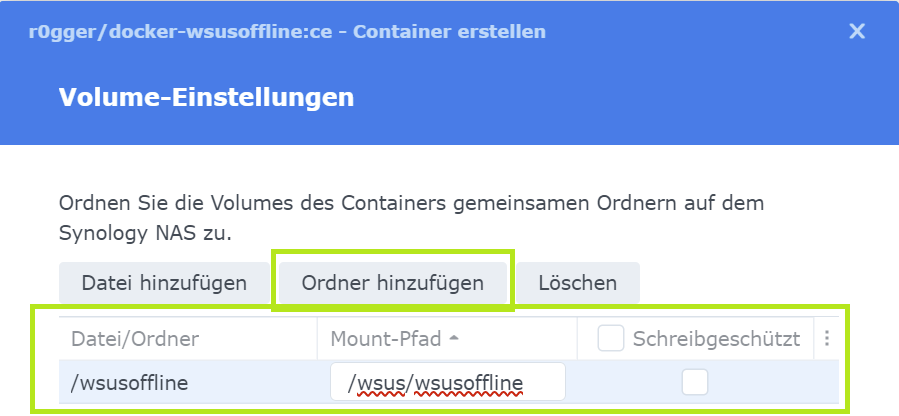Viewport: 899px width, 416px height.
Task: Click the Volume-Einstellungen heading
Action: coord(206,97)
